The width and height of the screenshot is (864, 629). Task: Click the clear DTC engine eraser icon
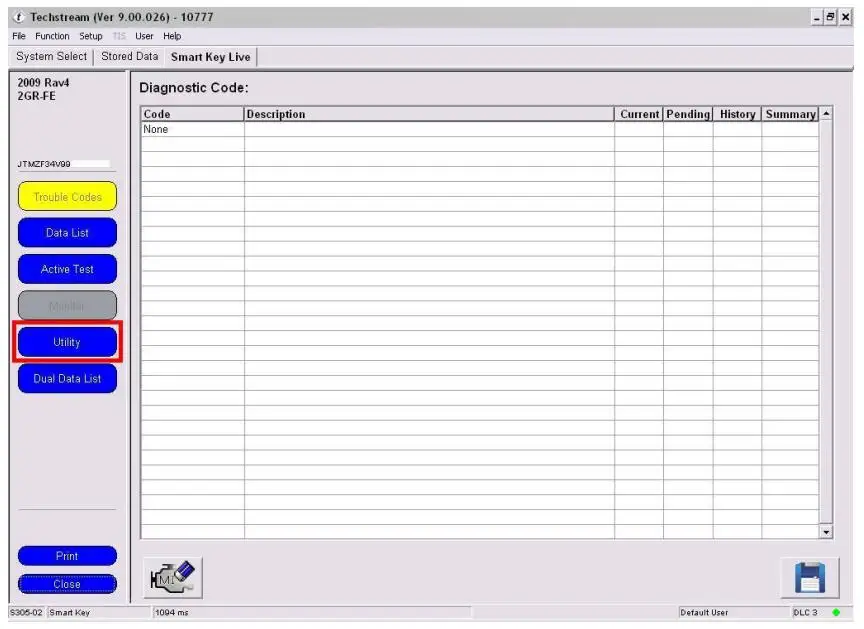[172, 577]
